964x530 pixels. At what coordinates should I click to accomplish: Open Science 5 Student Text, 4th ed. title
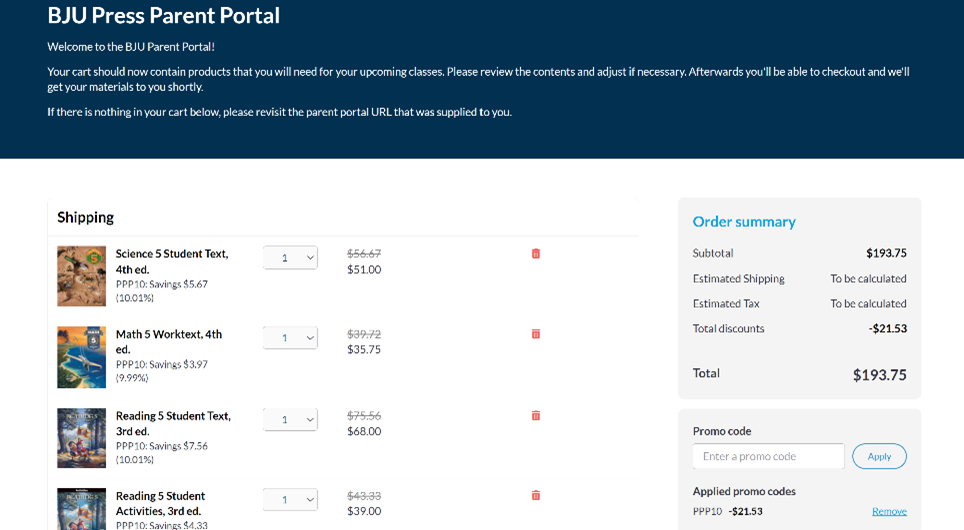pos(172,261)
